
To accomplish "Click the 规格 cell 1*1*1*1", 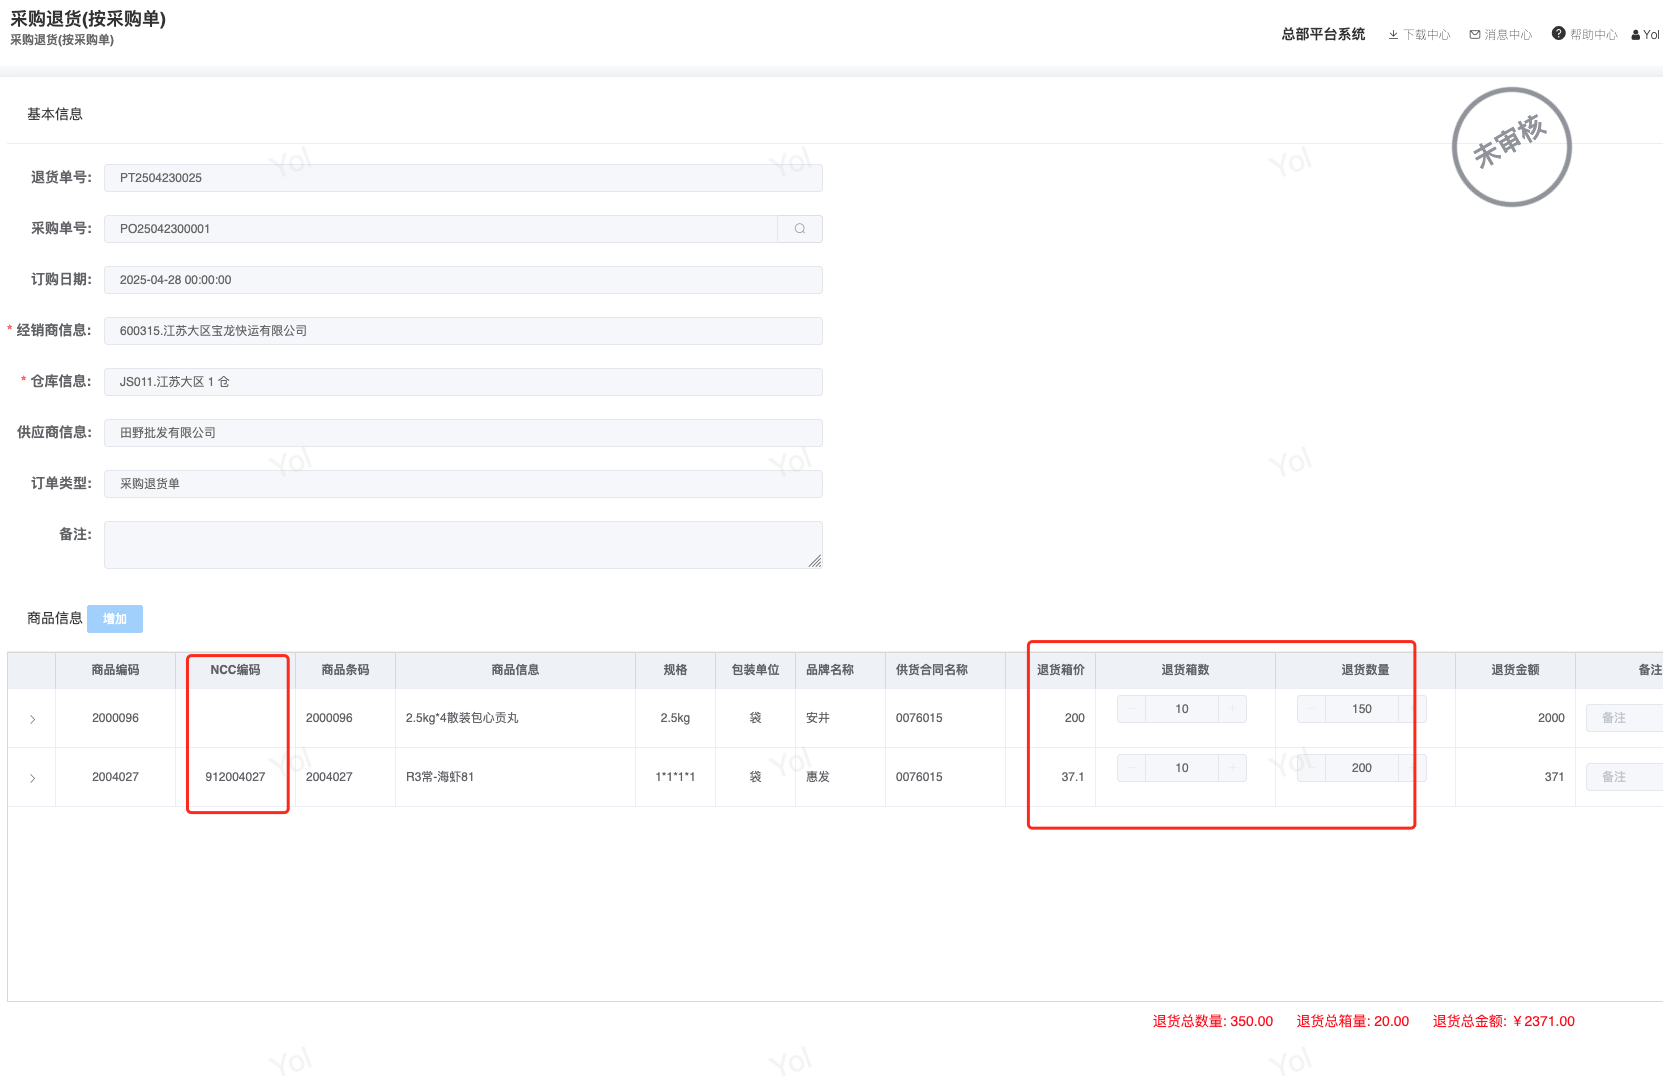I will pos(675,777).
